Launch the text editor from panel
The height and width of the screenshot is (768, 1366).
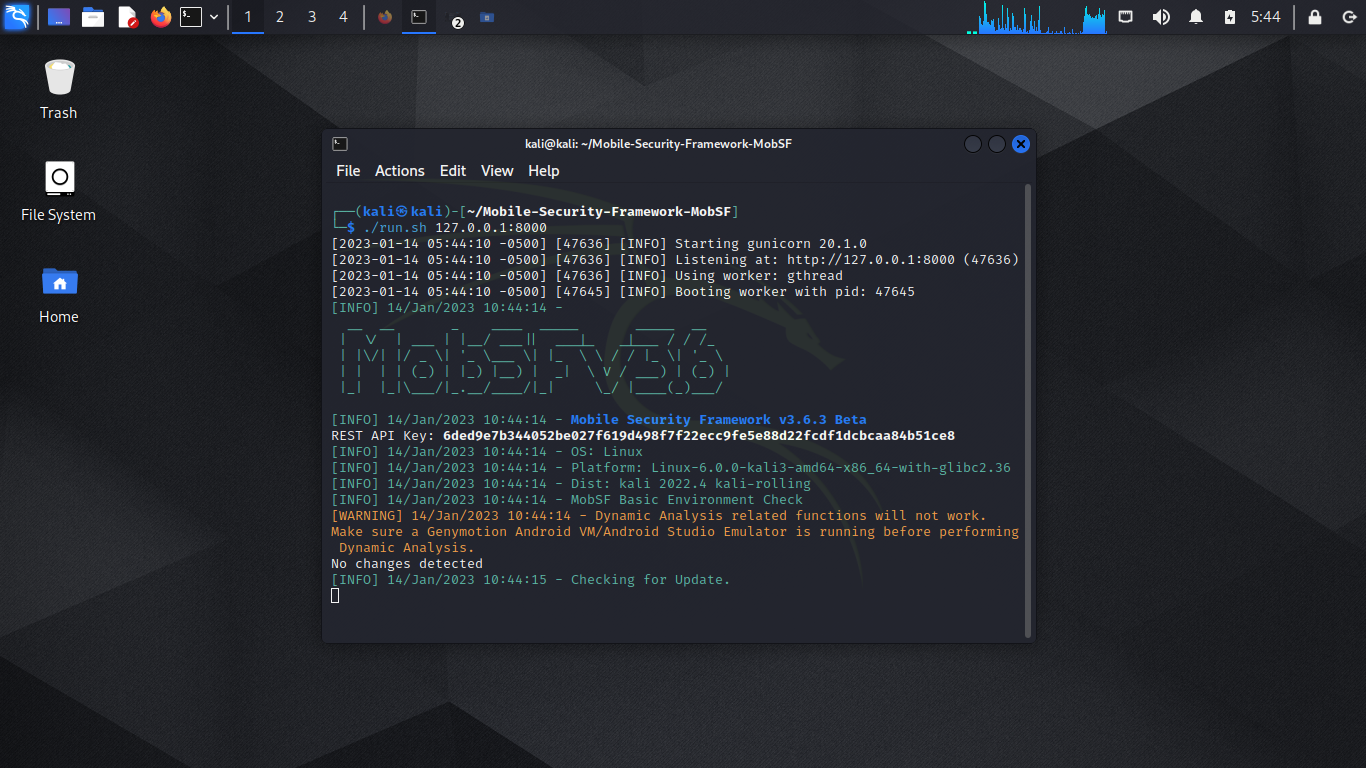pyautogui.click(x=127, y=17)
